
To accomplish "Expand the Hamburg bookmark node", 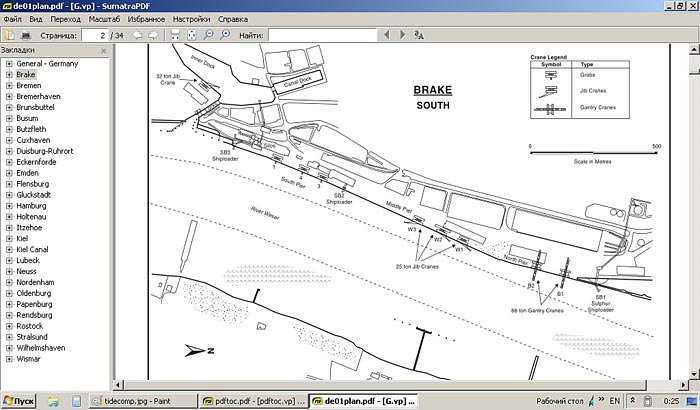I will click(9, 206).
